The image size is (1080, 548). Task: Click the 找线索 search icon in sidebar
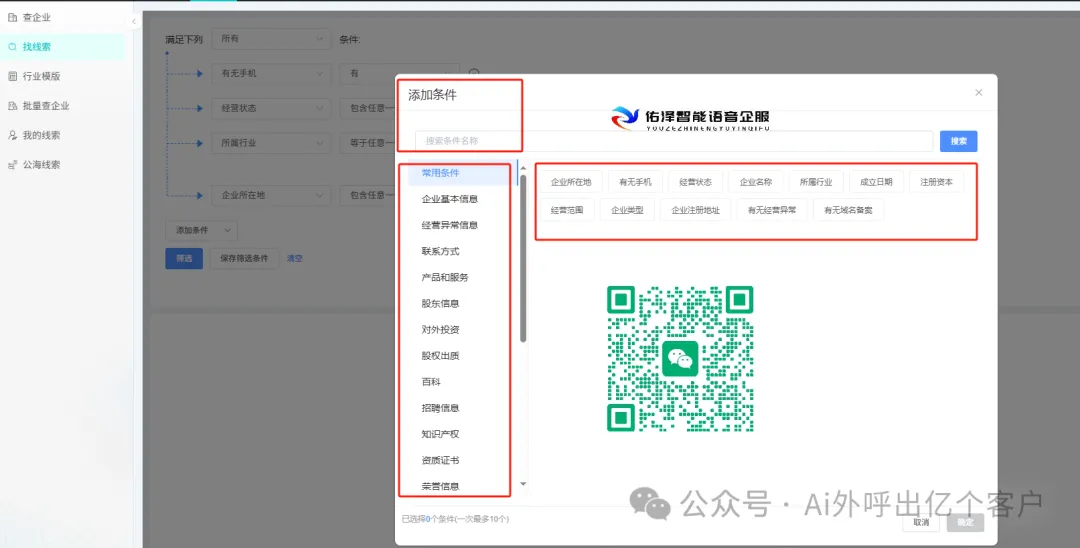pyautogui.click(x=12, y=47)
